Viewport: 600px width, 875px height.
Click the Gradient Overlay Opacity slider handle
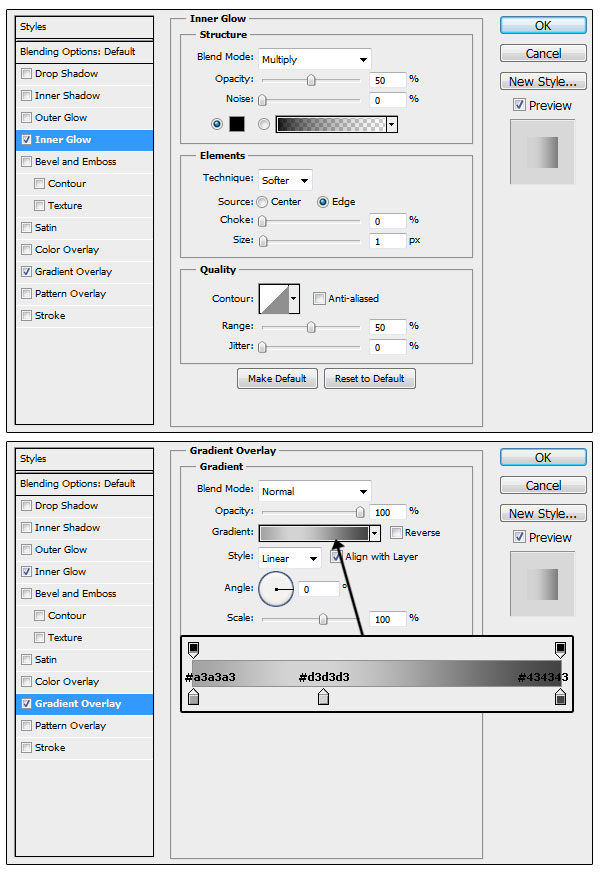click(x=360, y=512)
